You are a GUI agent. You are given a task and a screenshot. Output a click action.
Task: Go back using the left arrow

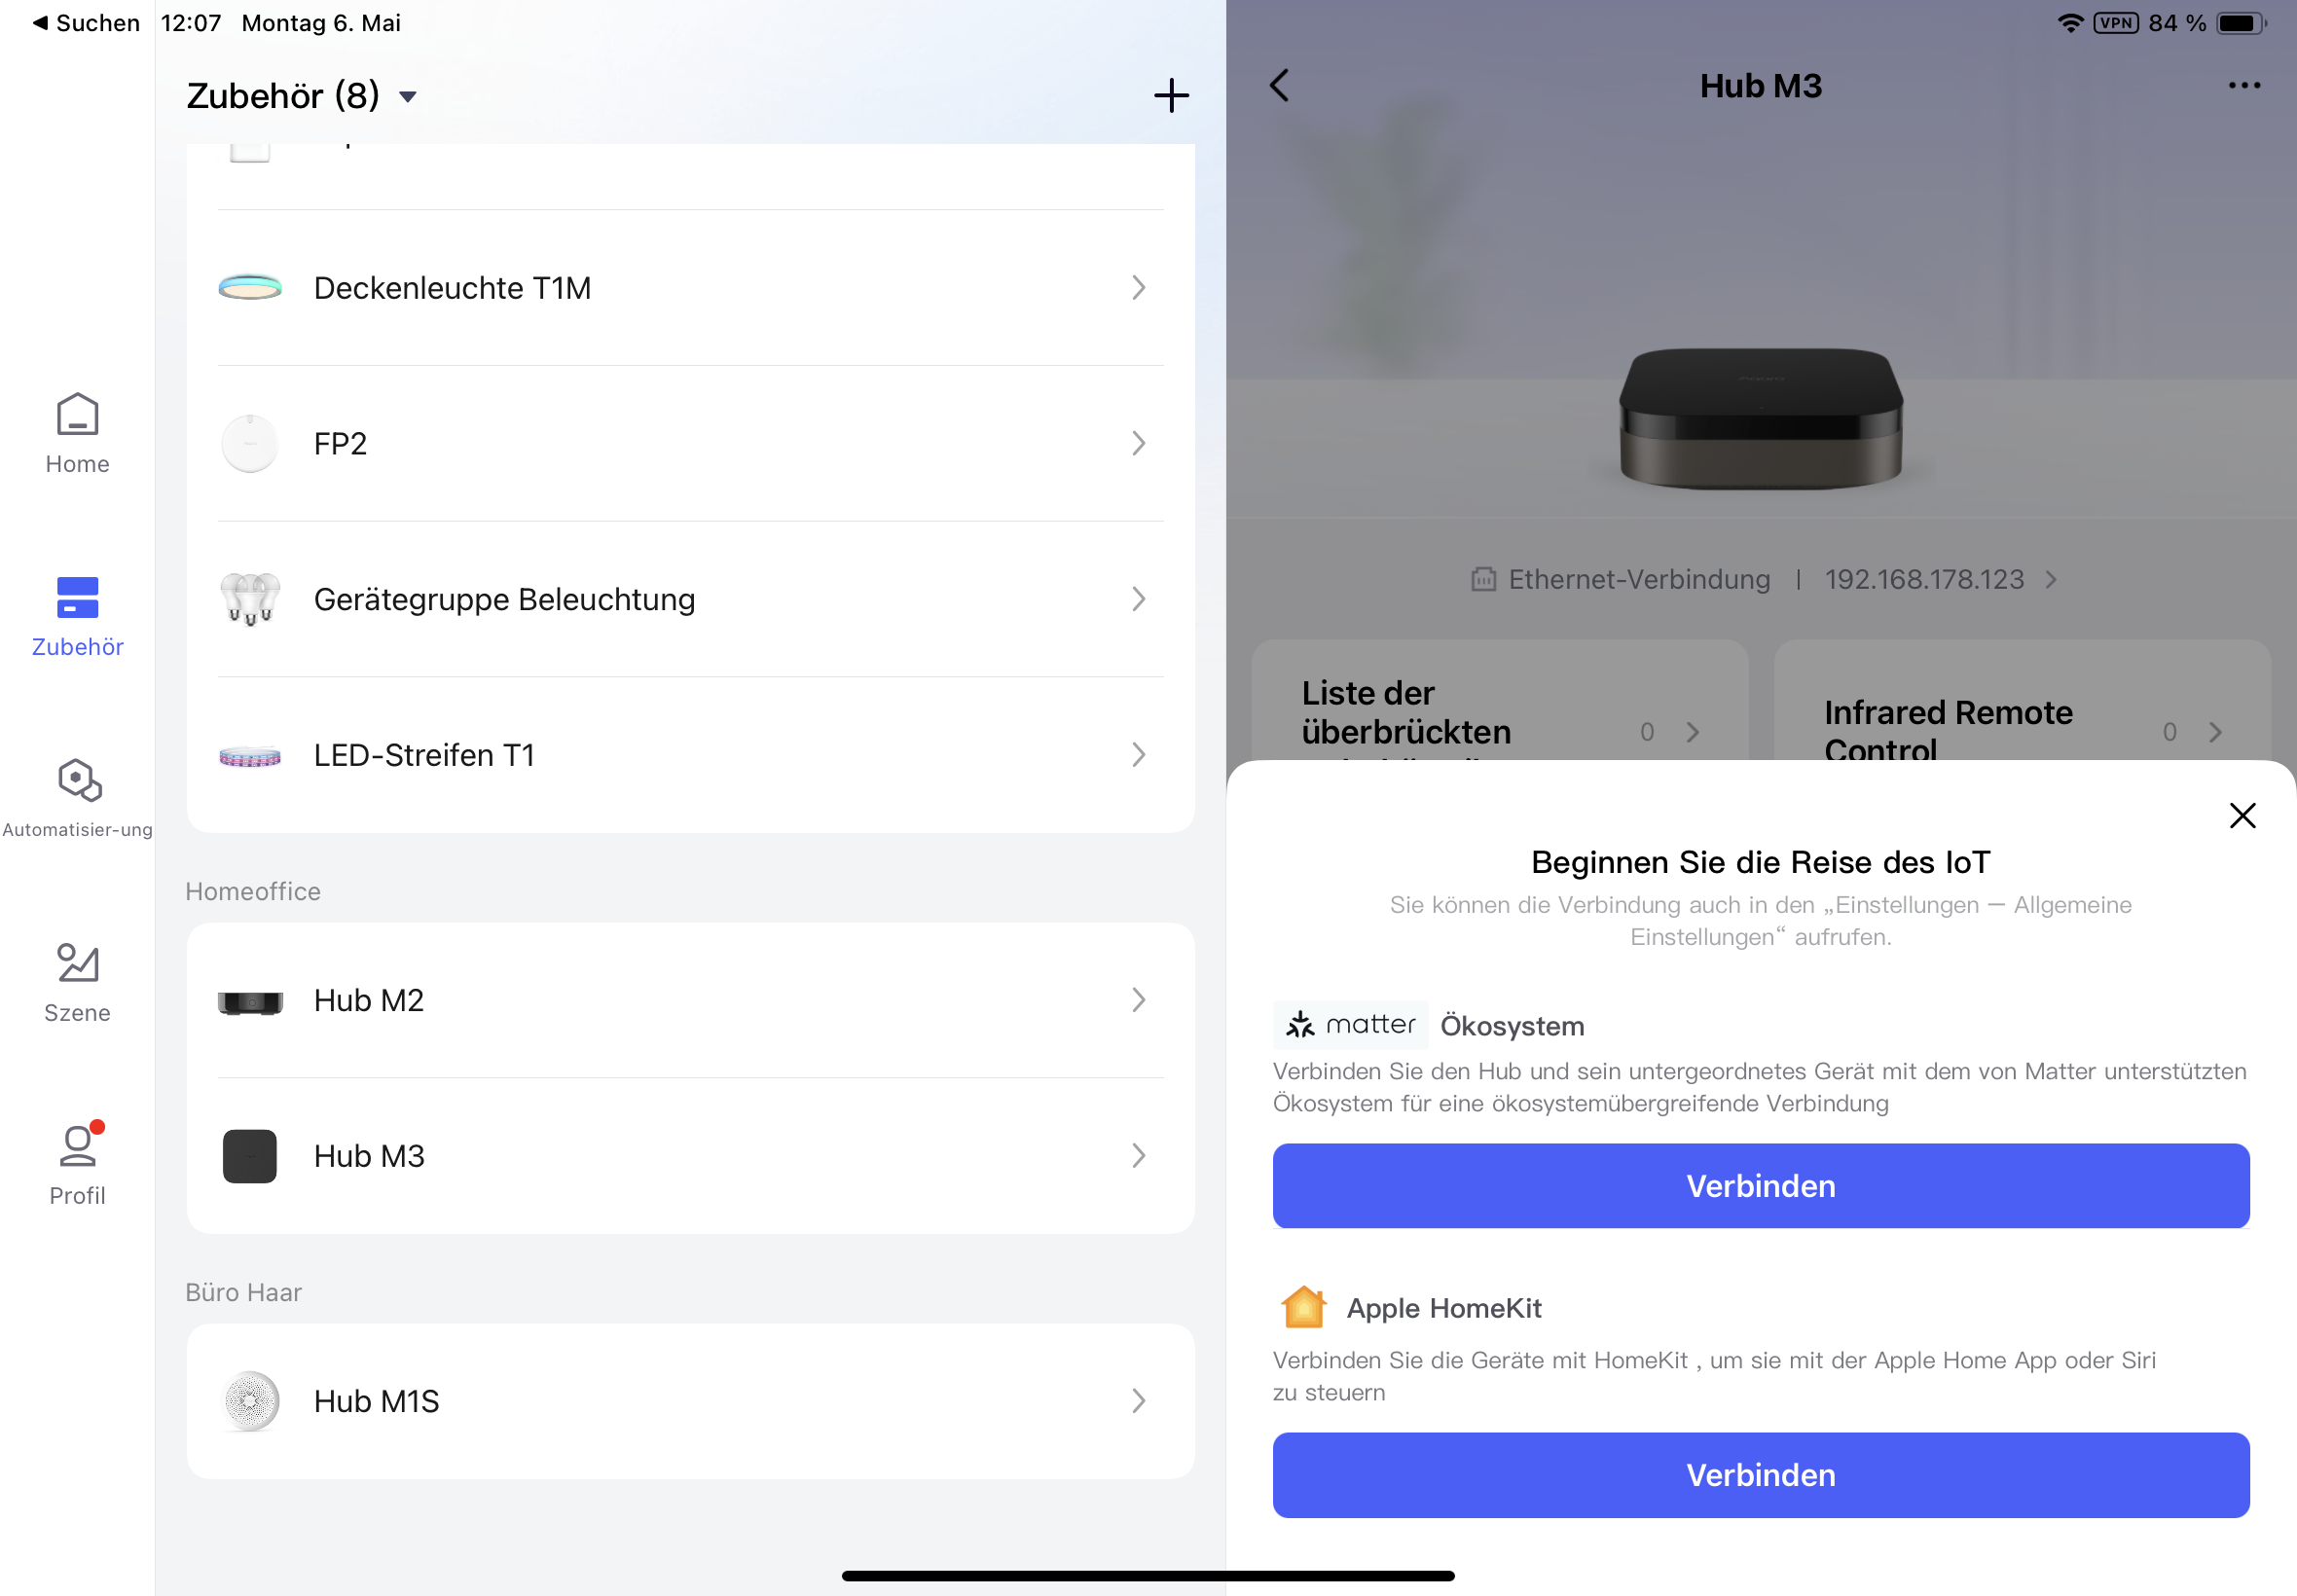1279,86
